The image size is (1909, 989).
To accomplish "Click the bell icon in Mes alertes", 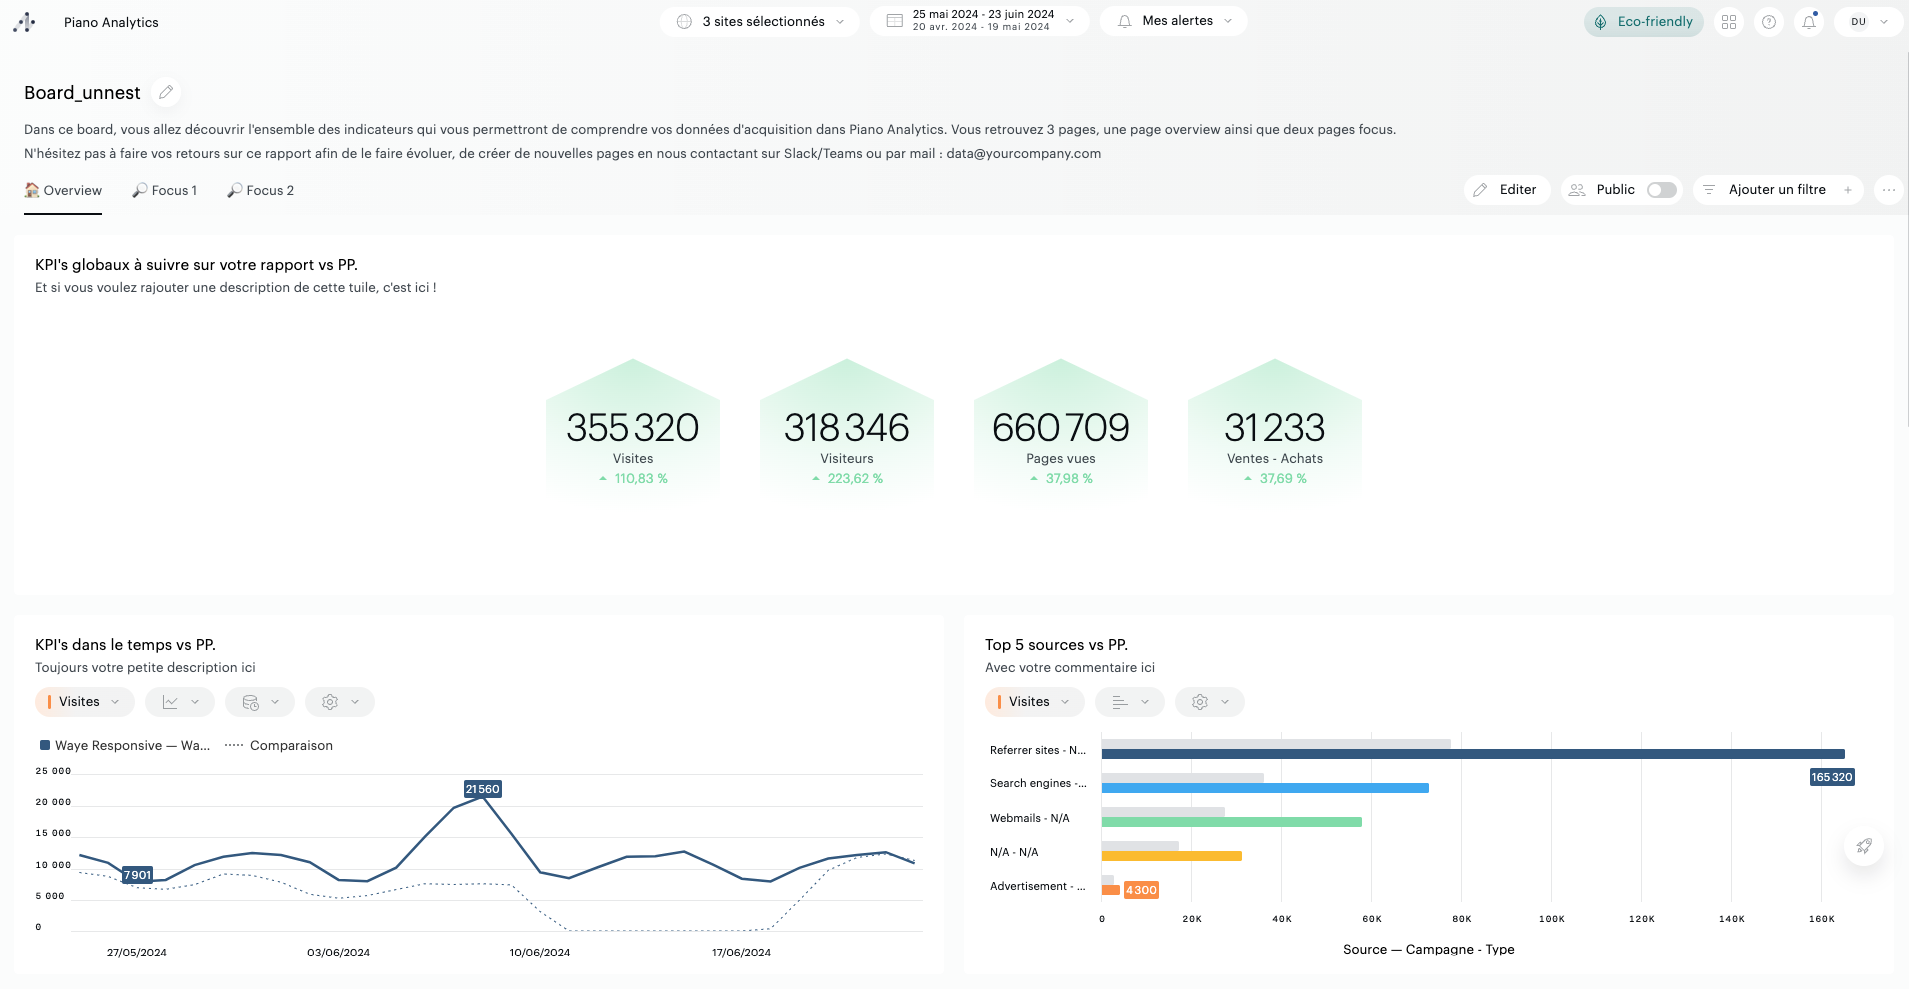I will [1125, 21].
